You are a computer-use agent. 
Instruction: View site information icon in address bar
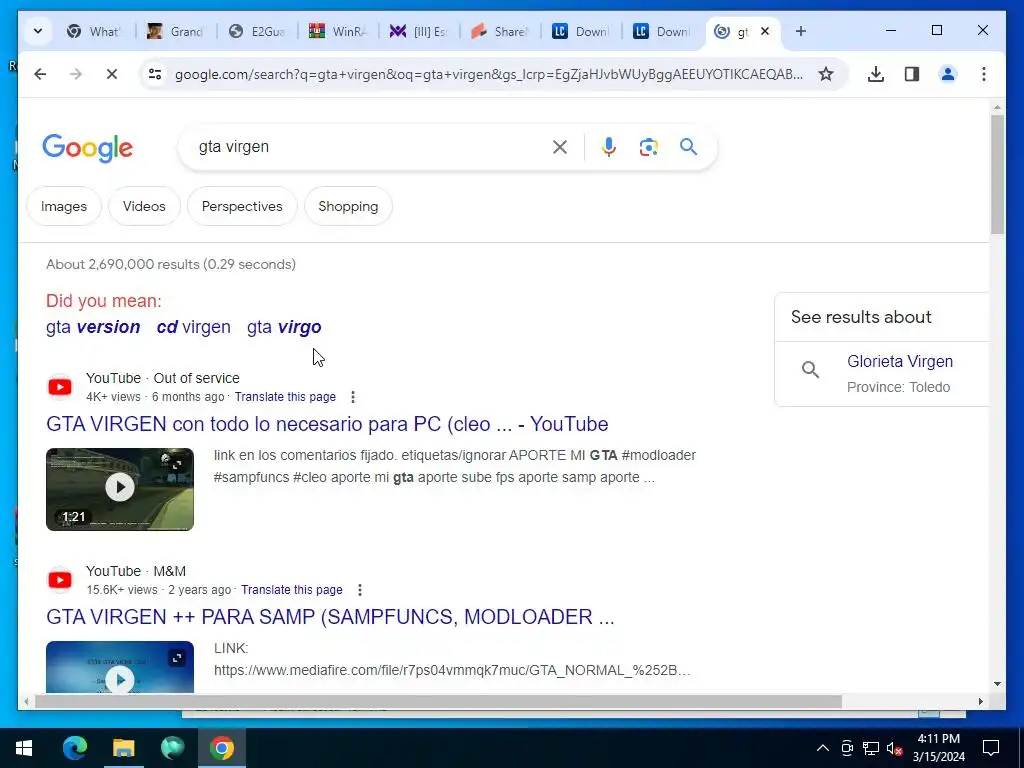point(155,74)
